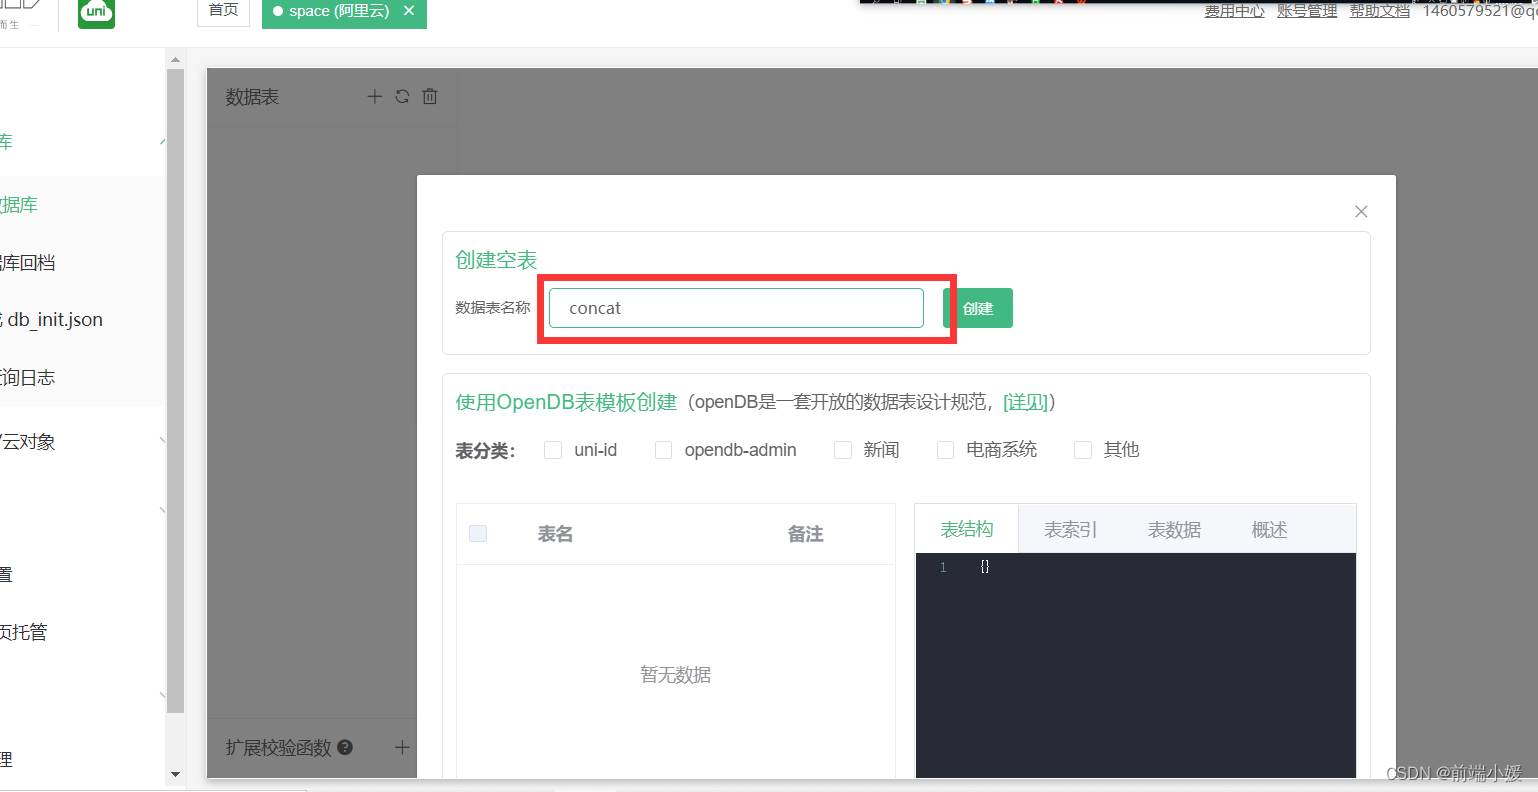Focus the 数据表名称 input field
Image resolution: width=1538 pixels, height=792 pixels.
pyautogui.click(x=736, y=308)
